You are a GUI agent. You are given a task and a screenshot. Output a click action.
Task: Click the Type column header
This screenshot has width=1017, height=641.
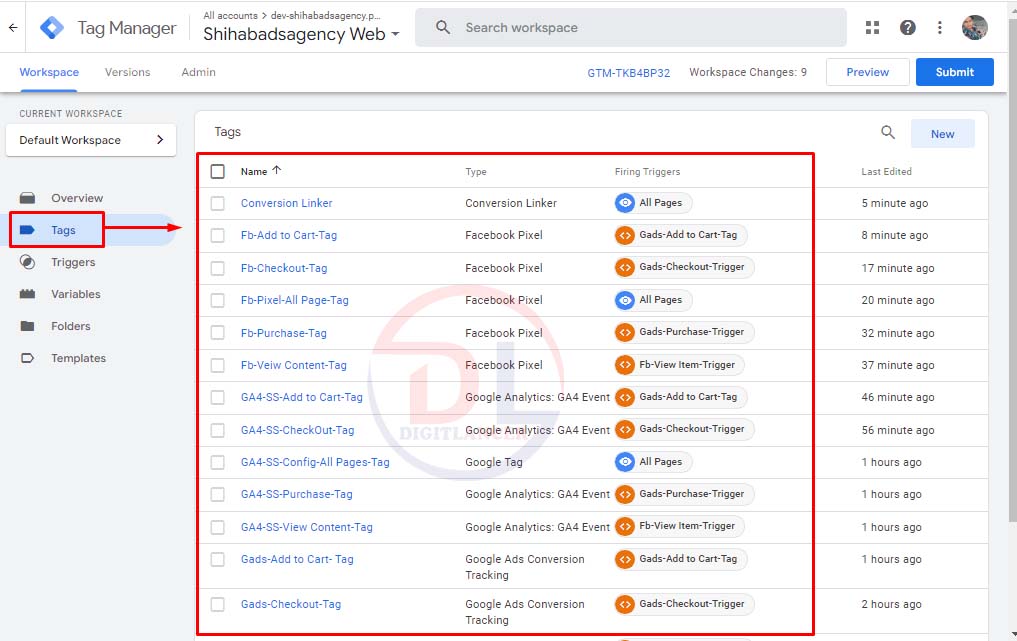(x=475, y=172)
